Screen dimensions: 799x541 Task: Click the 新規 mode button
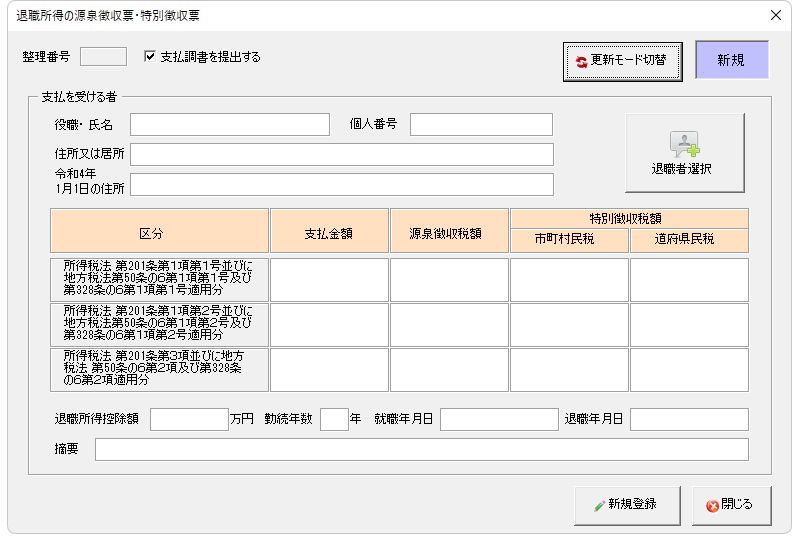731,60
